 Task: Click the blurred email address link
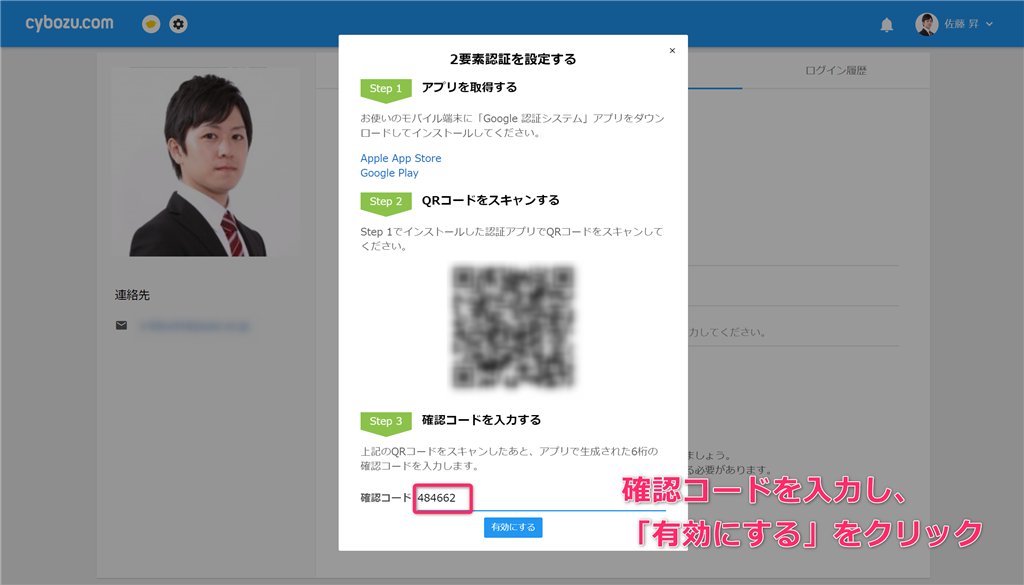pyautogui.click(x=194, y=326)
